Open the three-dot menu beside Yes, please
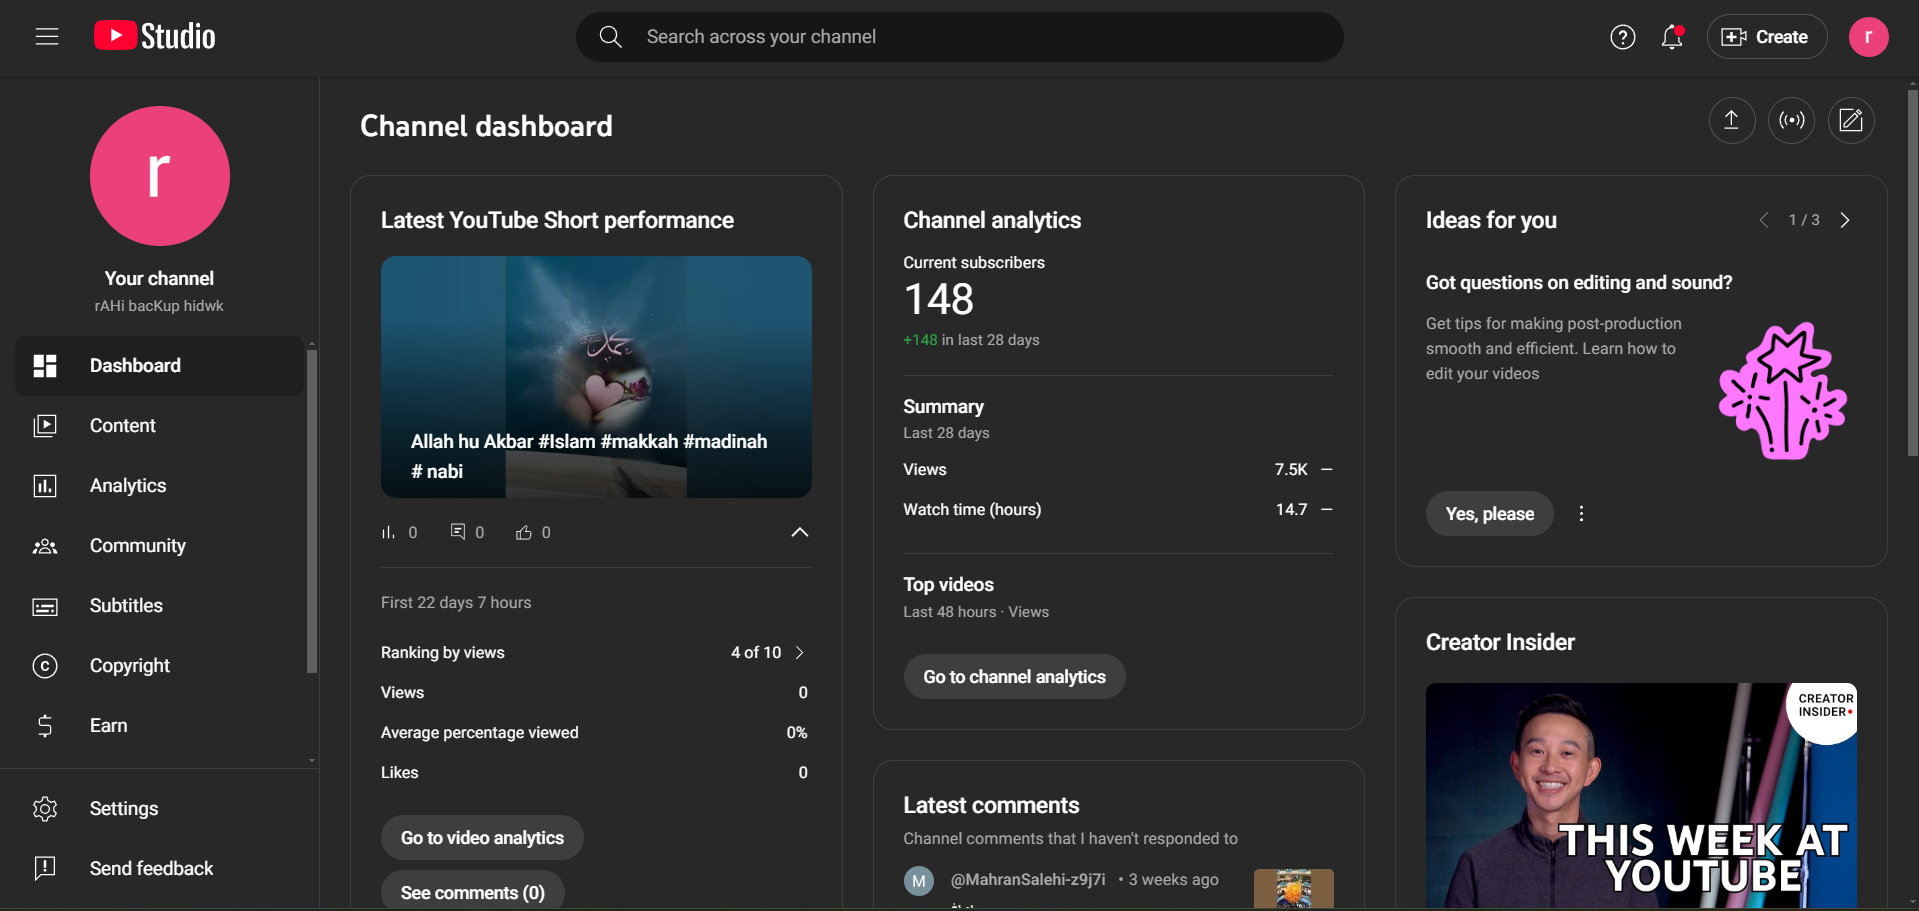Viewport: 1919px width, 911px height. [x=1581, y=514]
